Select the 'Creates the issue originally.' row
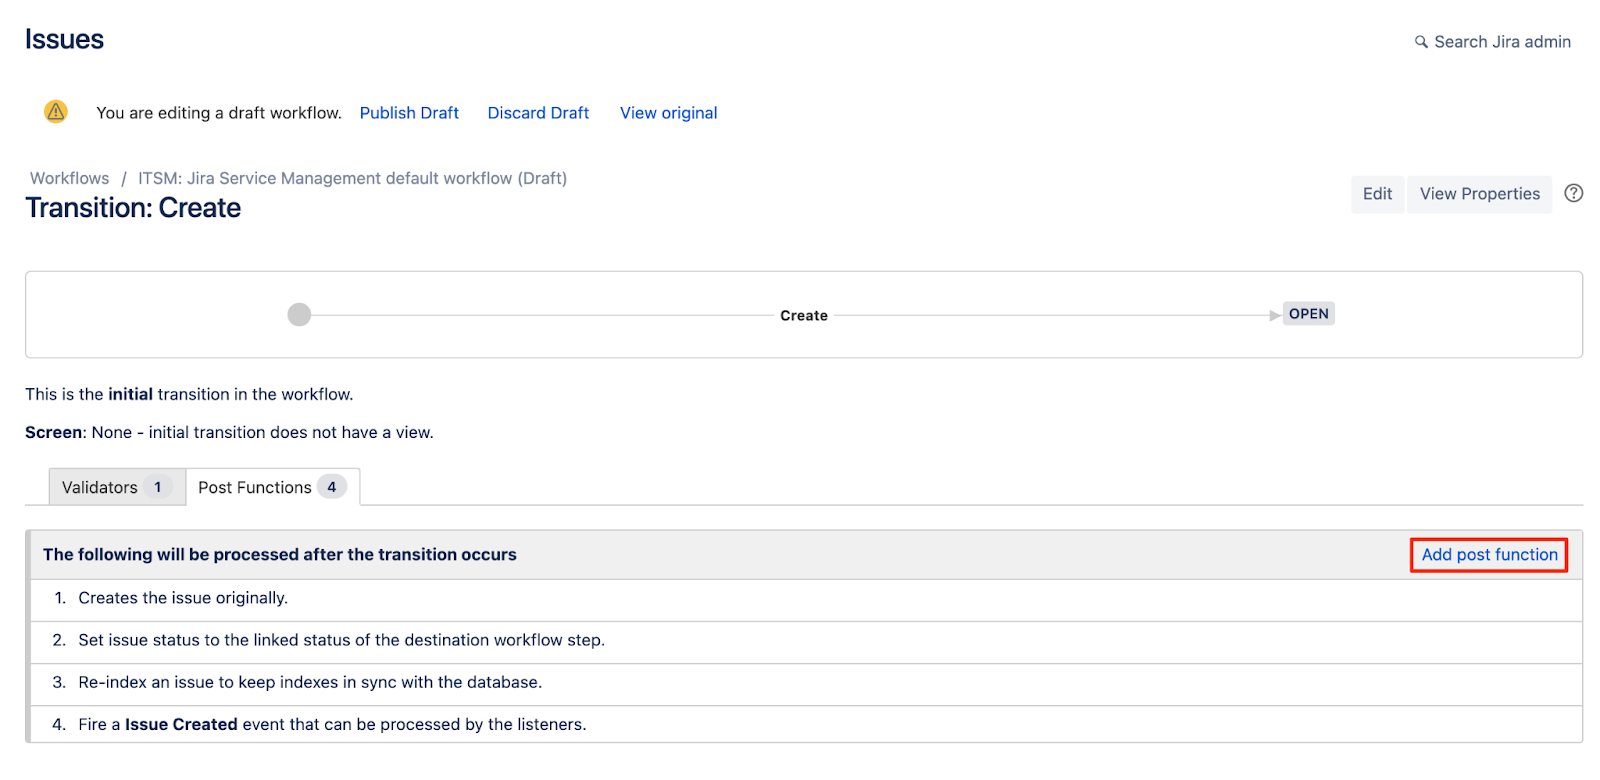 pos(805,598)
